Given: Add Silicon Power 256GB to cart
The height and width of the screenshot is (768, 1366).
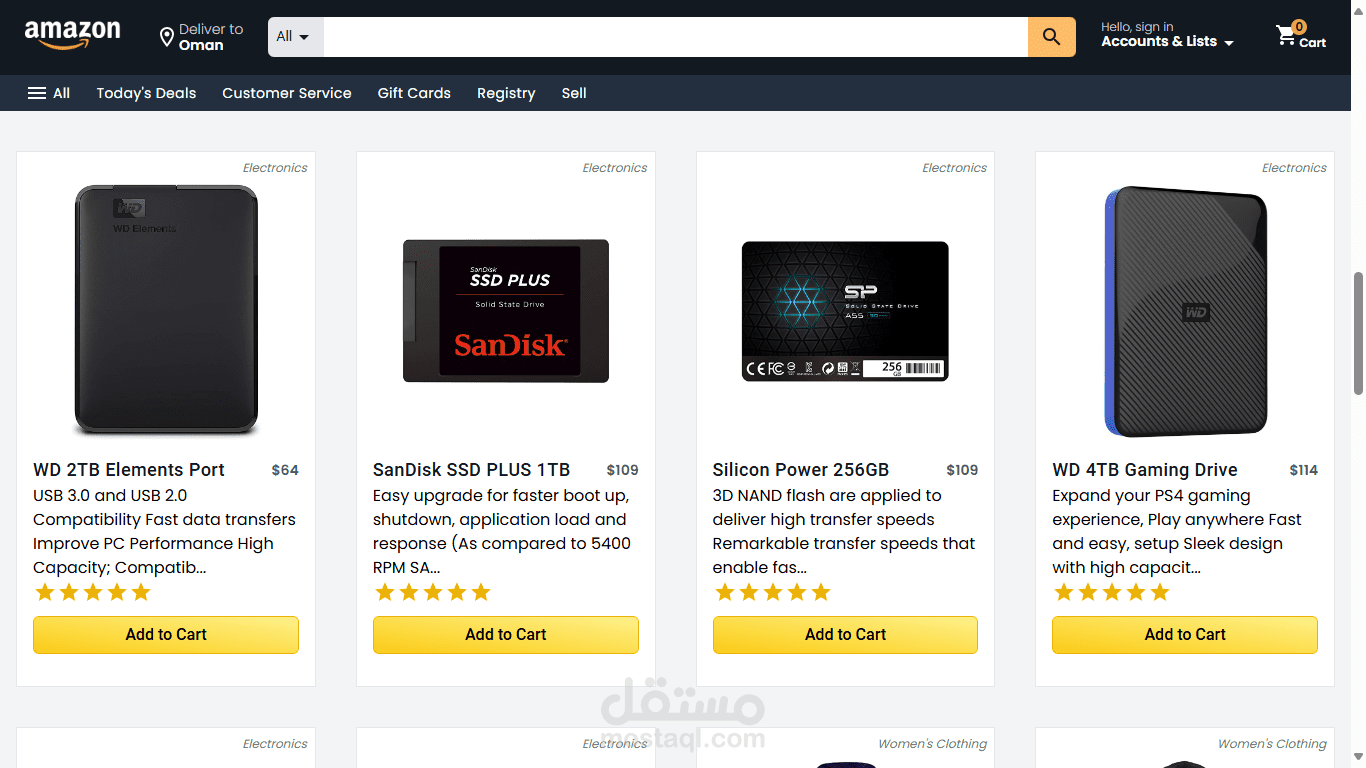Looking at the screenshot, I should 845,635.
